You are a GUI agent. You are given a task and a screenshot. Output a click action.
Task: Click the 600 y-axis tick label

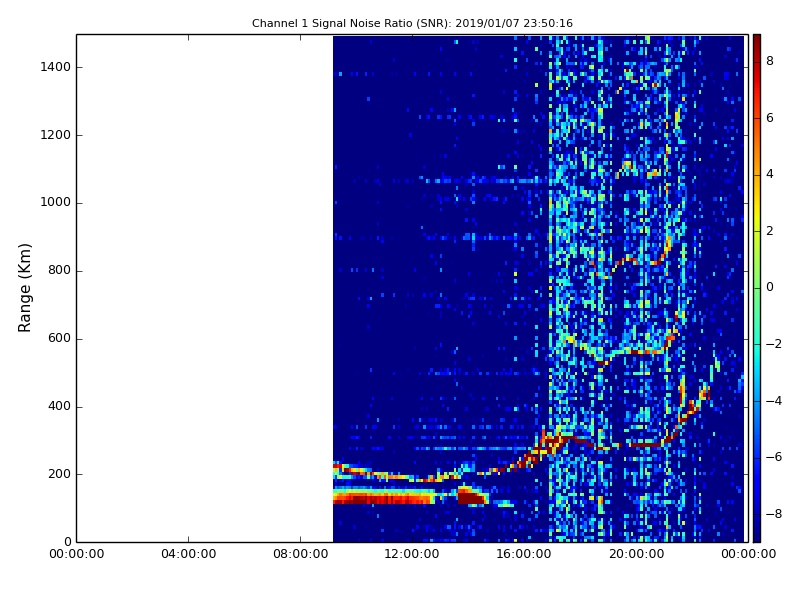click(59, 338)
